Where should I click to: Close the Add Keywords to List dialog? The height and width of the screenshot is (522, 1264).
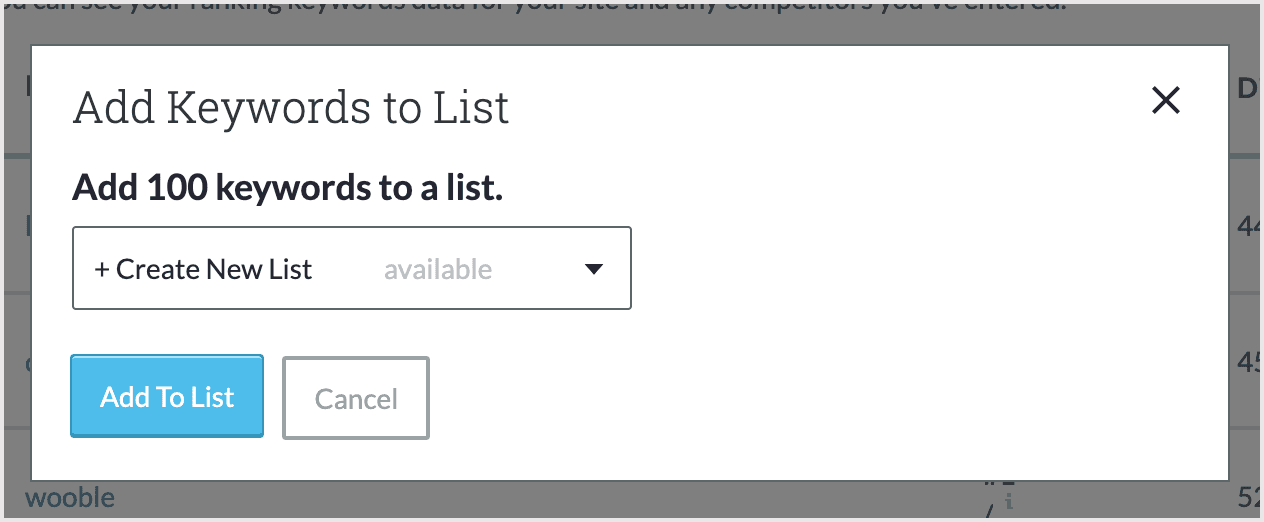[1166, 100]
